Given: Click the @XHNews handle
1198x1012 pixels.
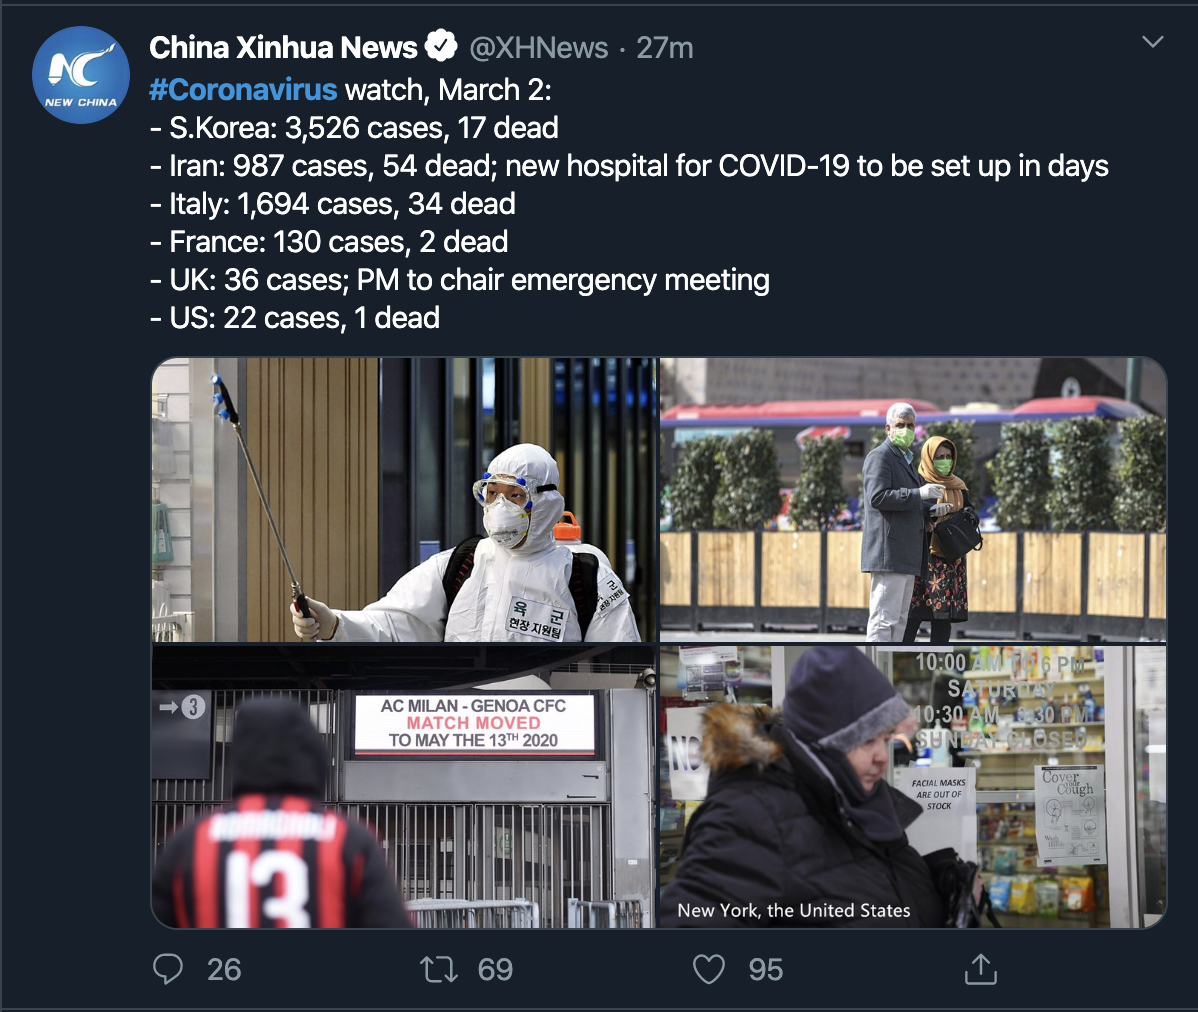Looking at the screenshot, I should click(x=539, y=47).
